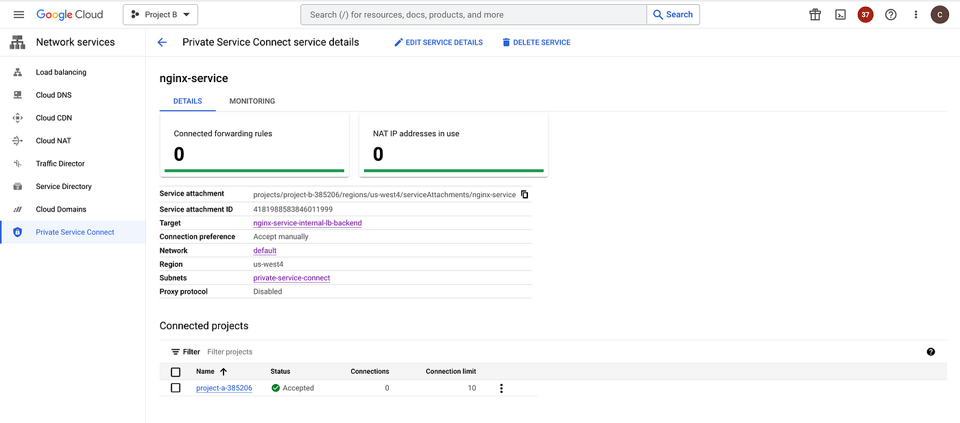
Task: Select the project-a-385206 row checkbox
Action: (x=176, y=388)
